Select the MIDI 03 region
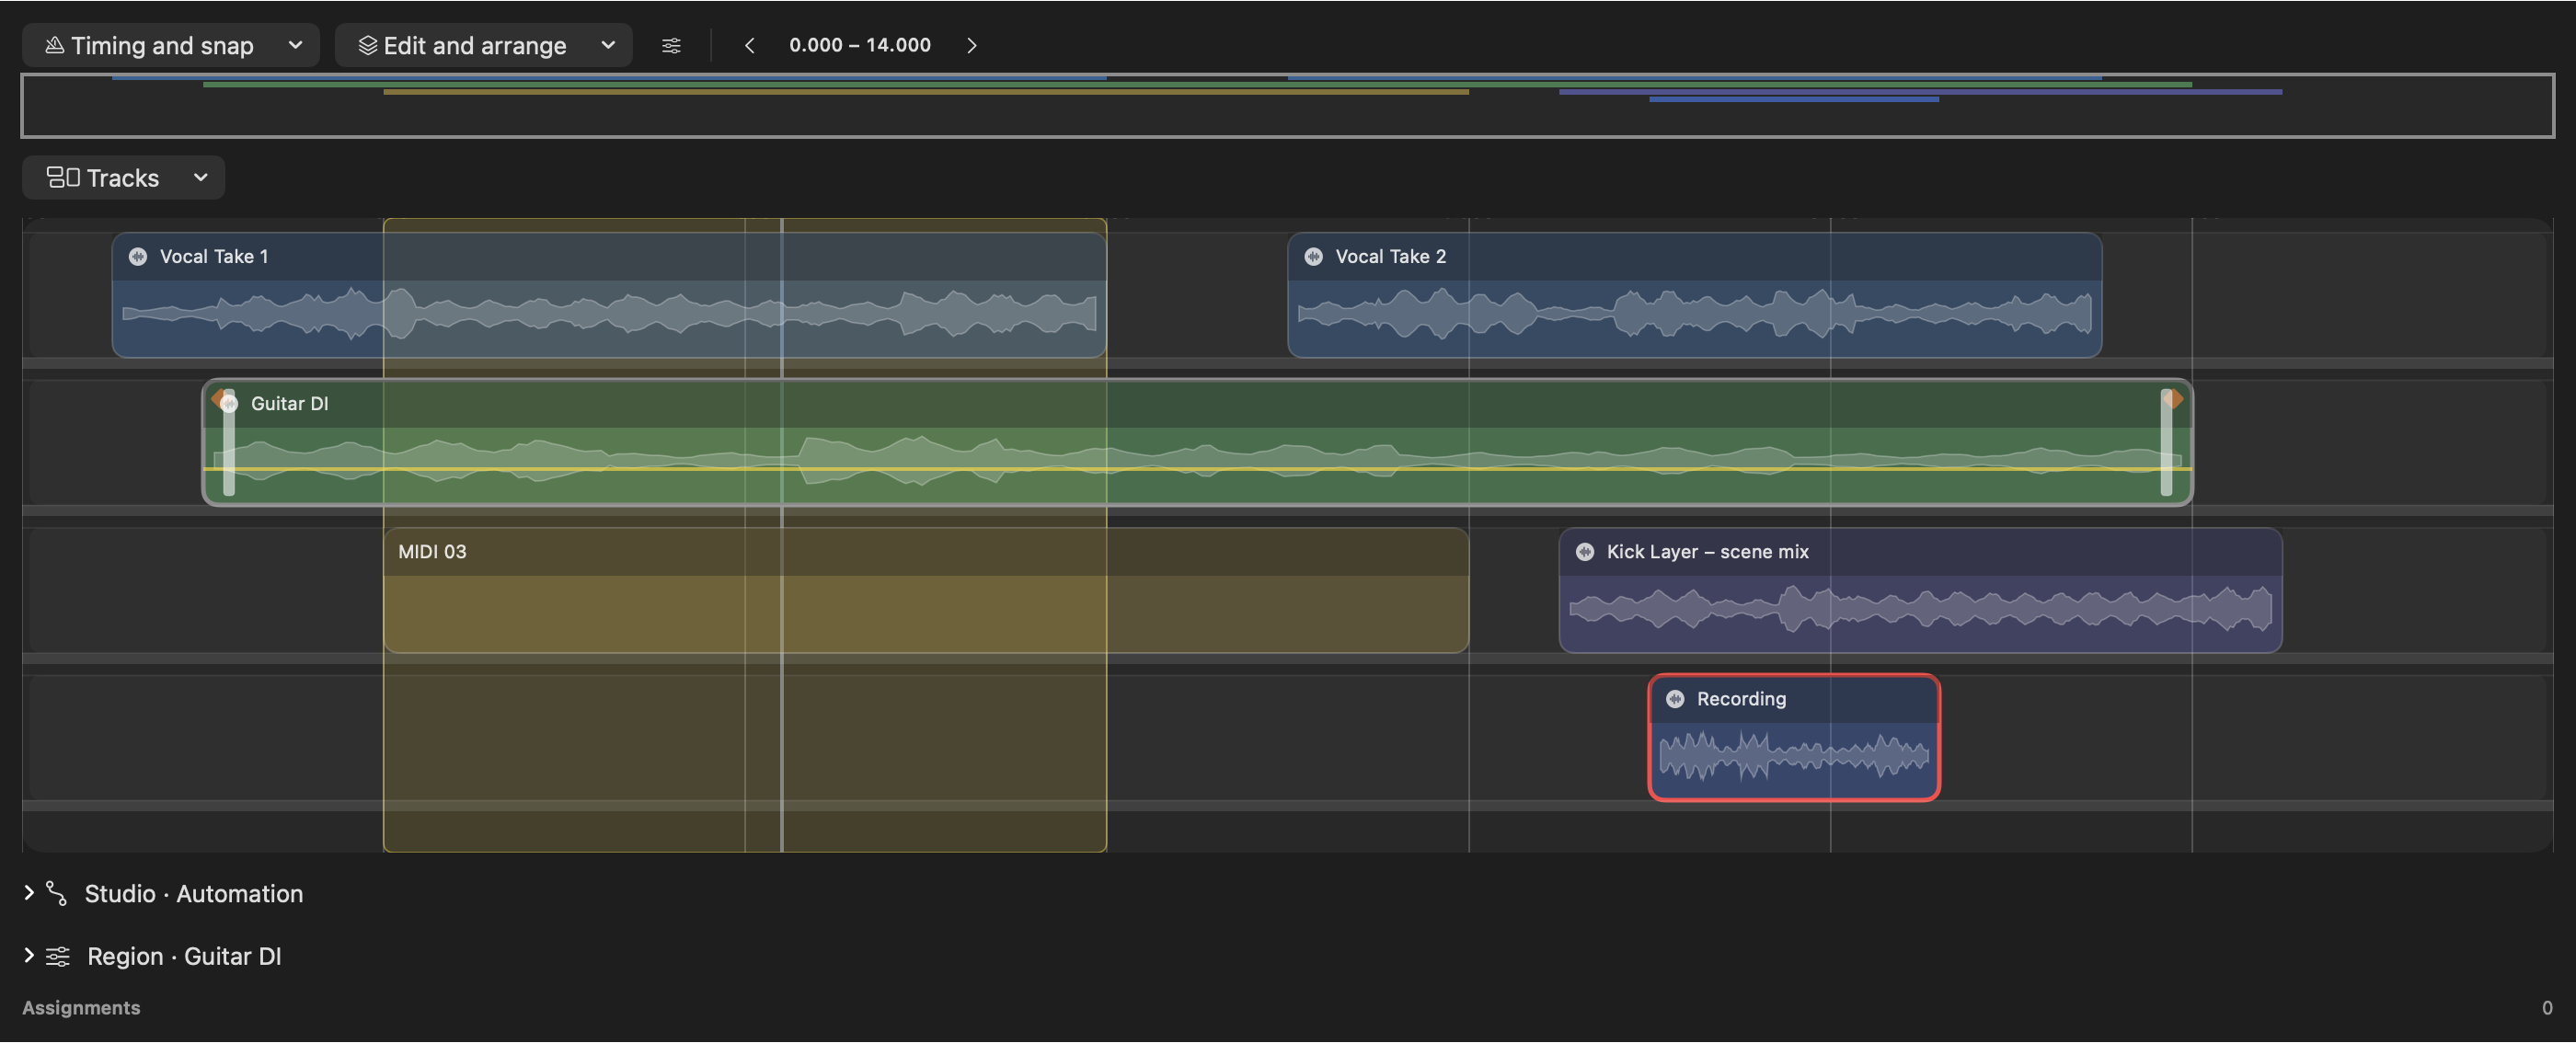This screenshot has width=2576, height=1043. tap(925, 591)
